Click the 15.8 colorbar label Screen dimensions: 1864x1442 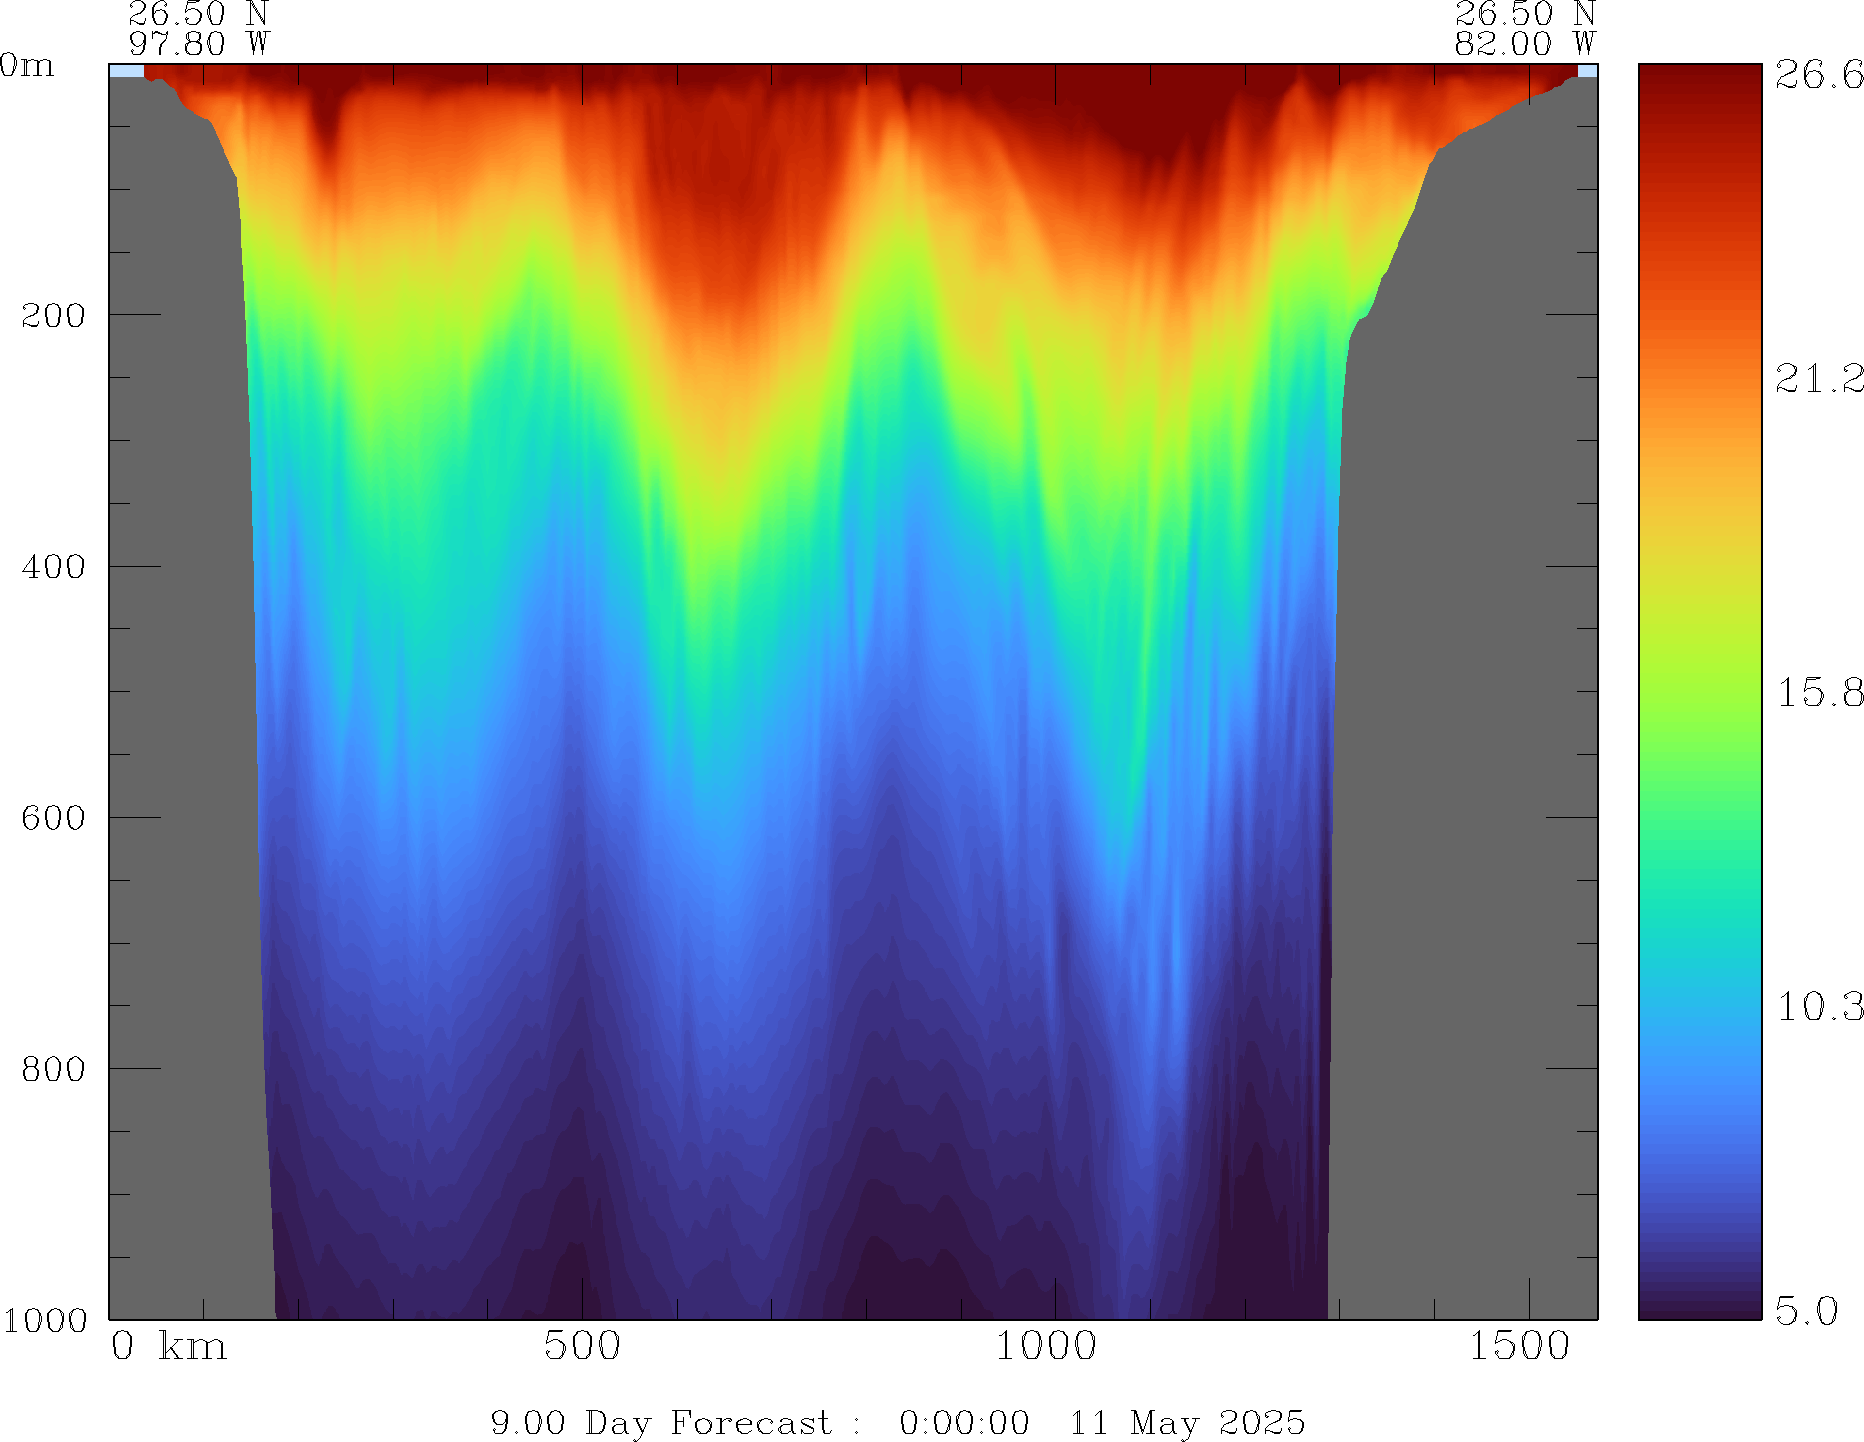tap(1818, 692)
